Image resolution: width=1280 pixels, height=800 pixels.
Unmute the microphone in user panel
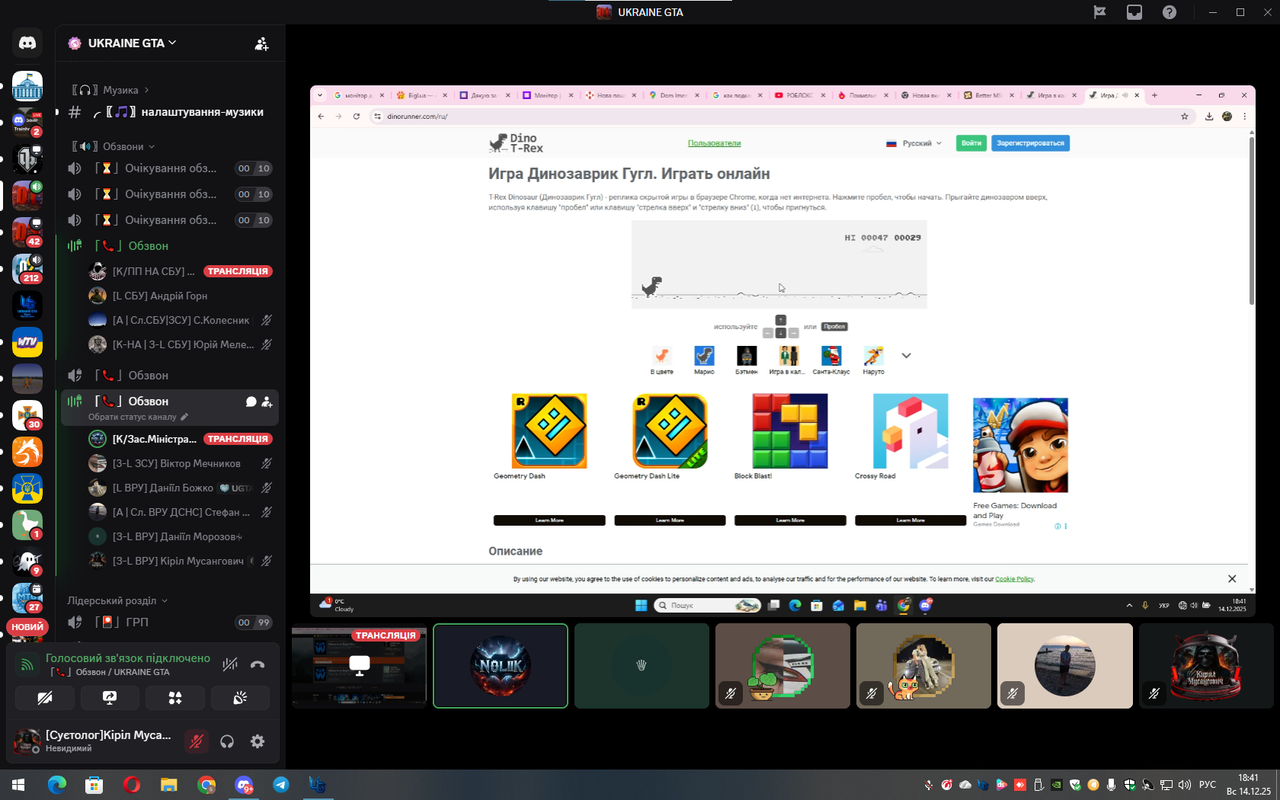tap(196, 741)
